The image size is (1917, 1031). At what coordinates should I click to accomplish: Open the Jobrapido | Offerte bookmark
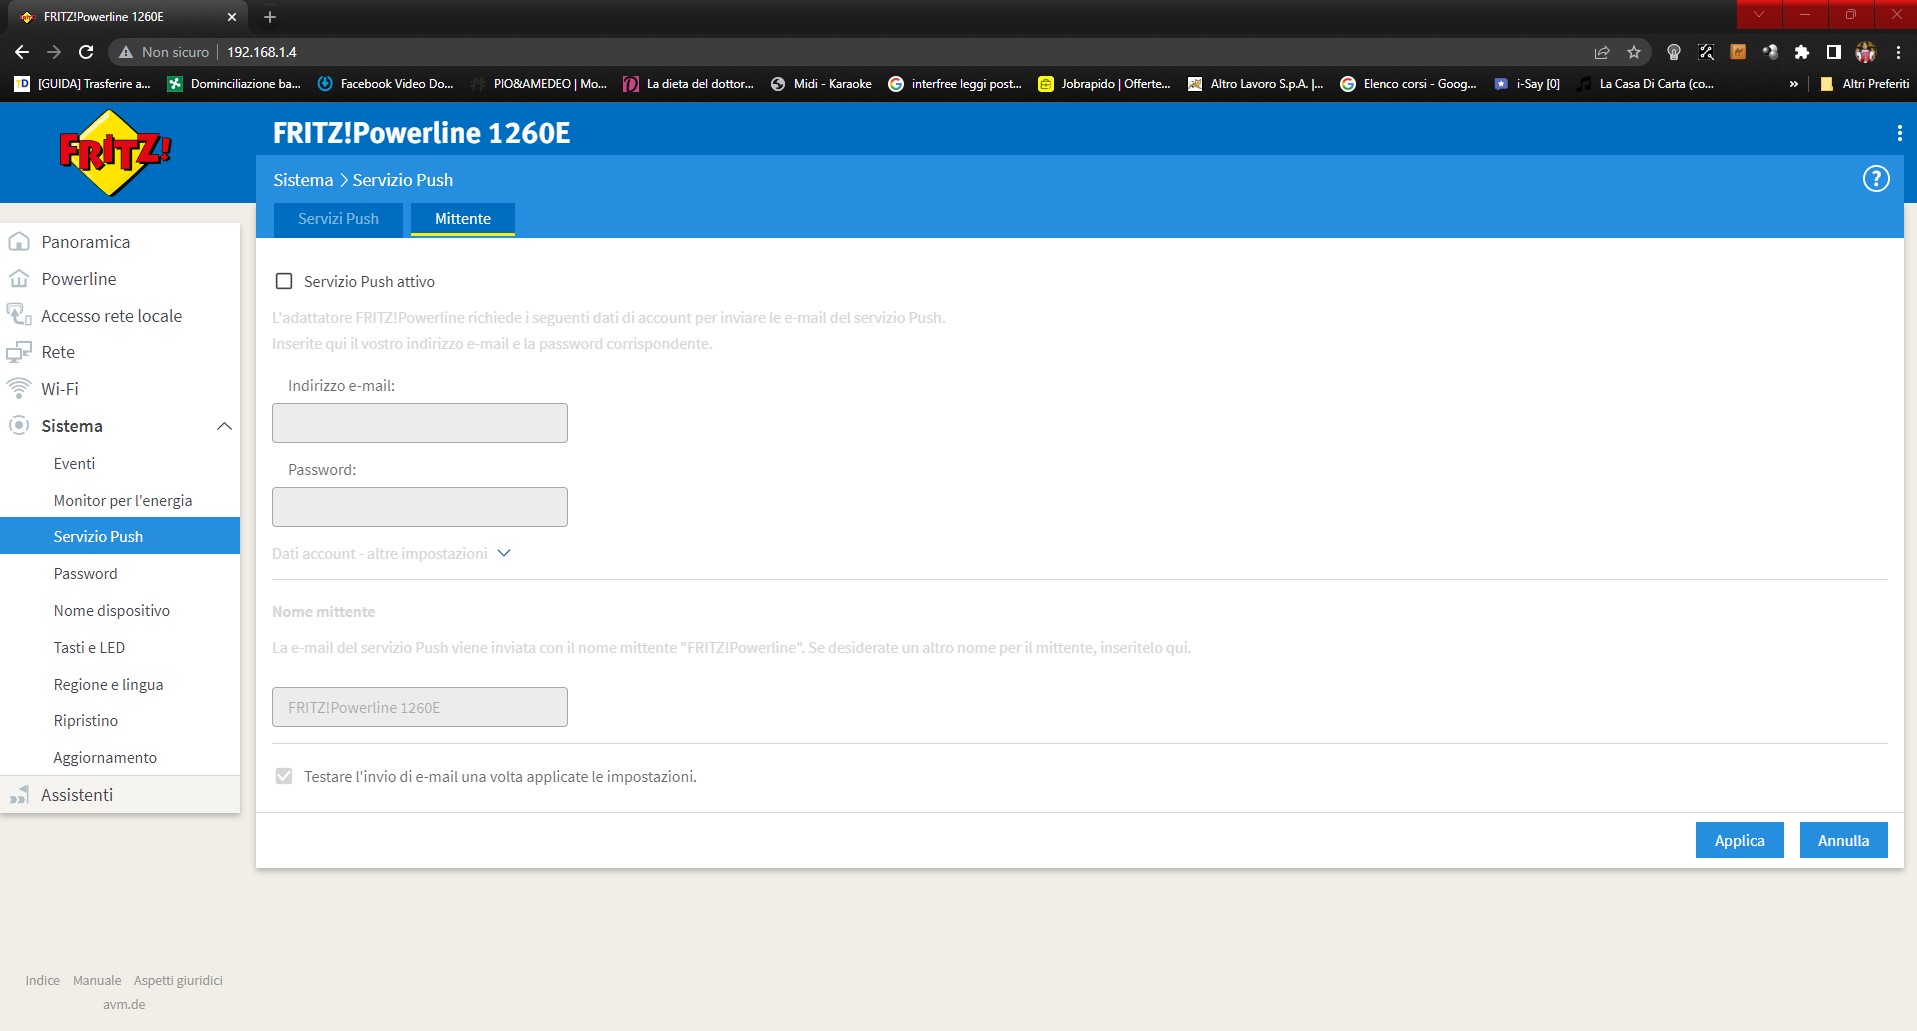[1104, 84]
